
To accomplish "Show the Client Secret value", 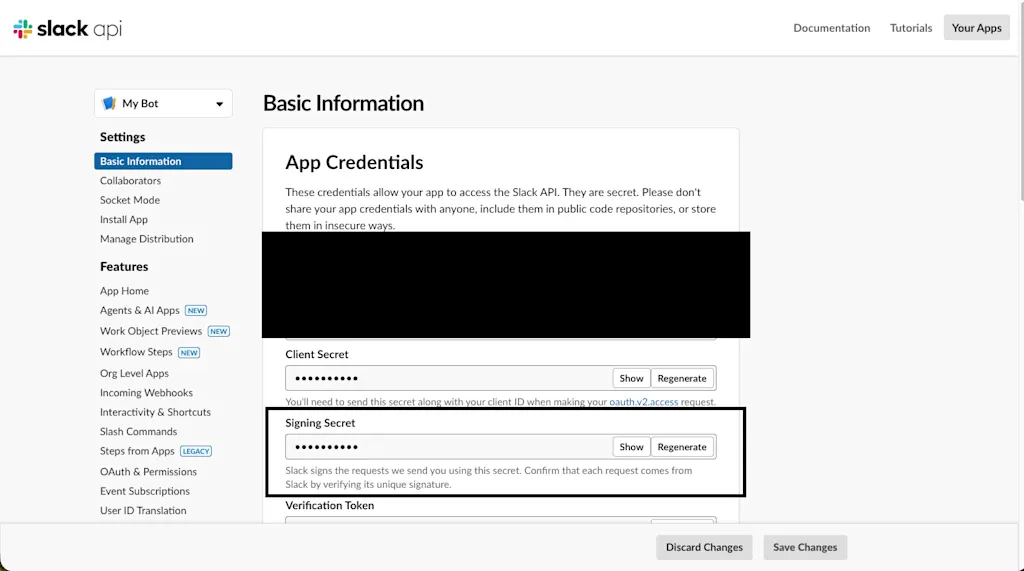I will 631,378.
